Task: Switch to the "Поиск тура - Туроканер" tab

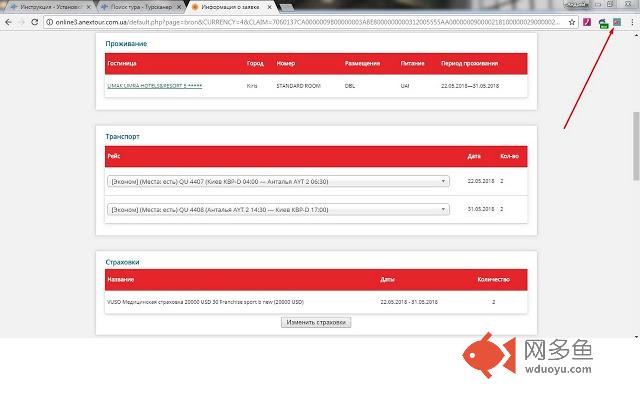Action: point(141,7)
